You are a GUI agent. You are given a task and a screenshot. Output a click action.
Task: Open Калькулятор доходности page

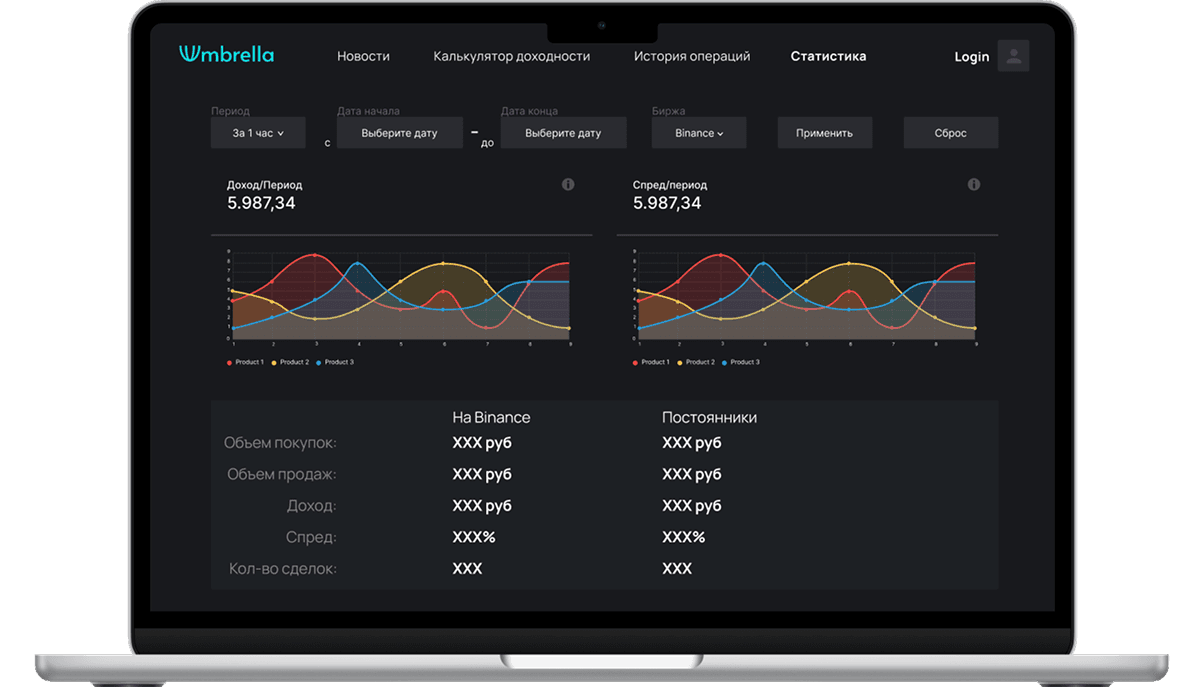click(x=511, y=57)
